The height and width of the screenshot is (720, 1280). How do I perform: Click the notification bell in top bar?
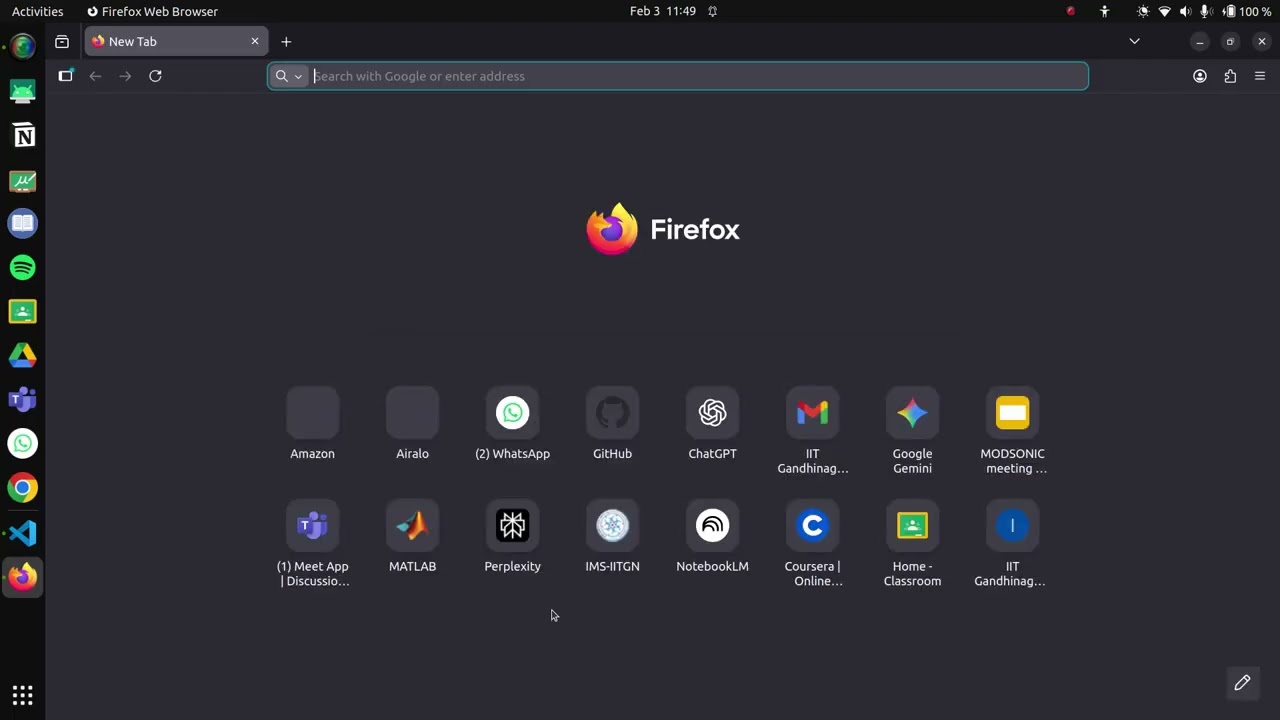[x=713, y=12]
